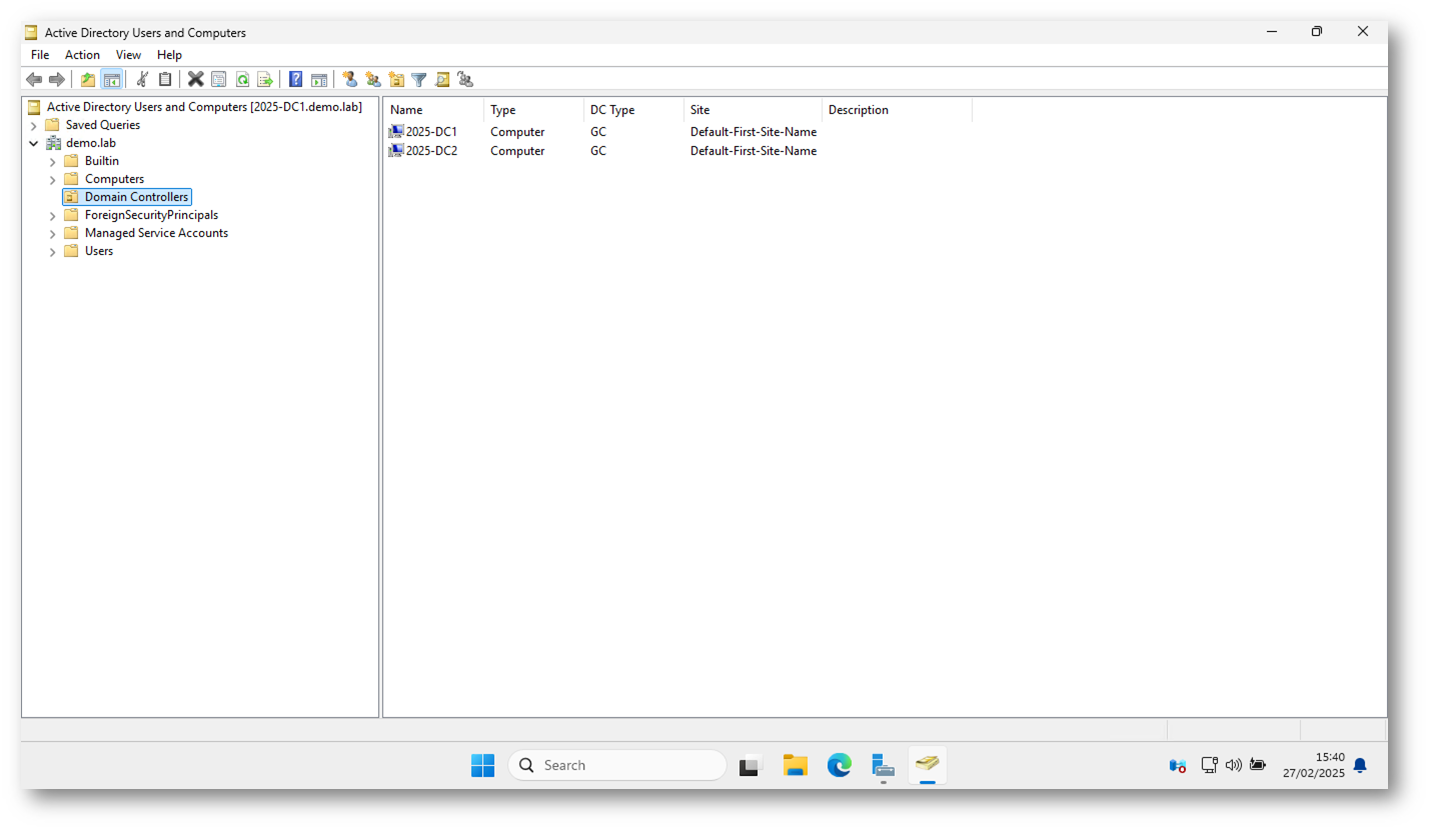The image size is (1430, 831).
Task: Open the View menu
Action: point(128,55)
